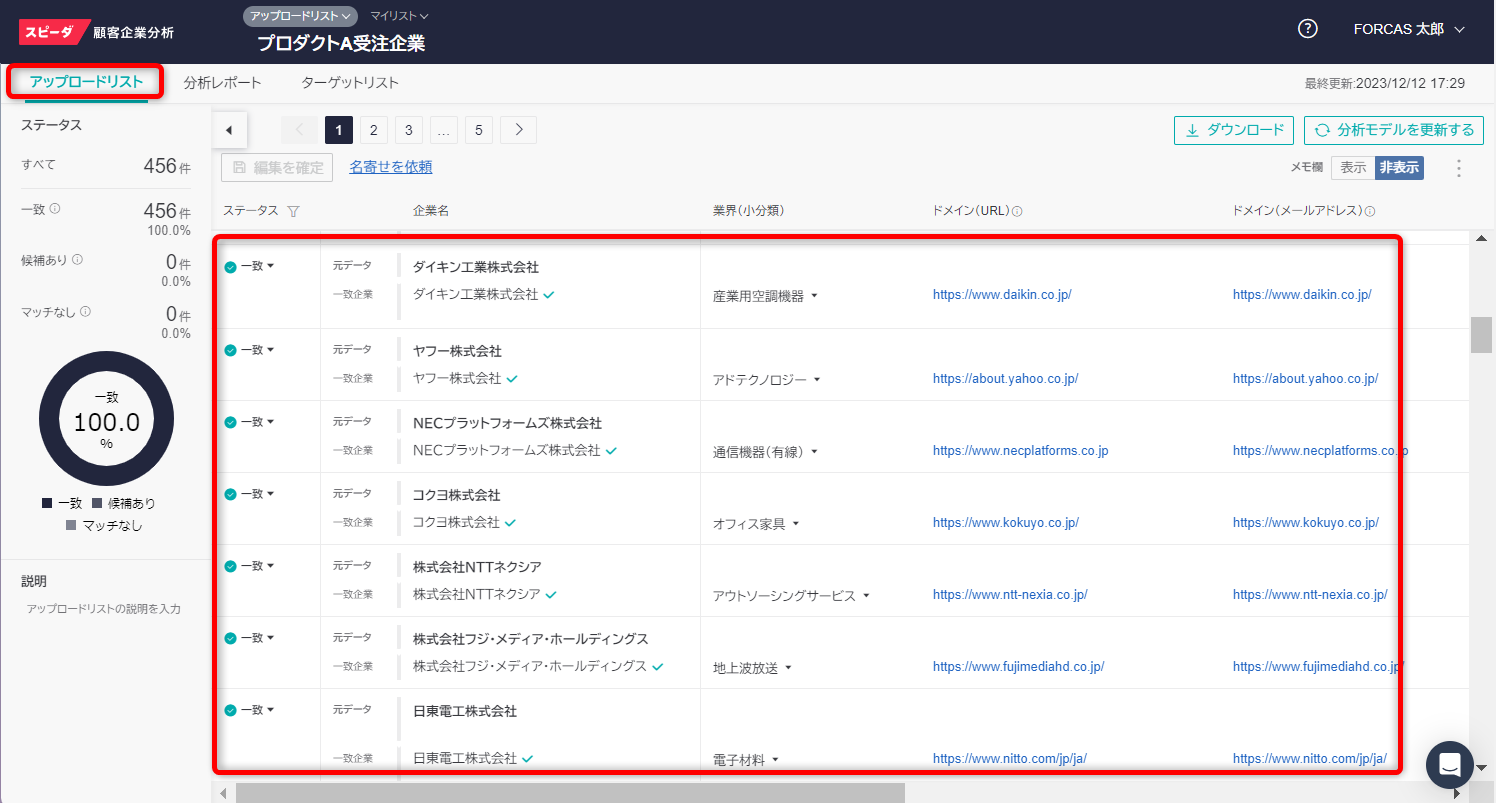Toggle the 一致 status for ダイキン工業株式会社
Image resolution: width=1496 pixels, height=803 pixels.
click(250, 266)
